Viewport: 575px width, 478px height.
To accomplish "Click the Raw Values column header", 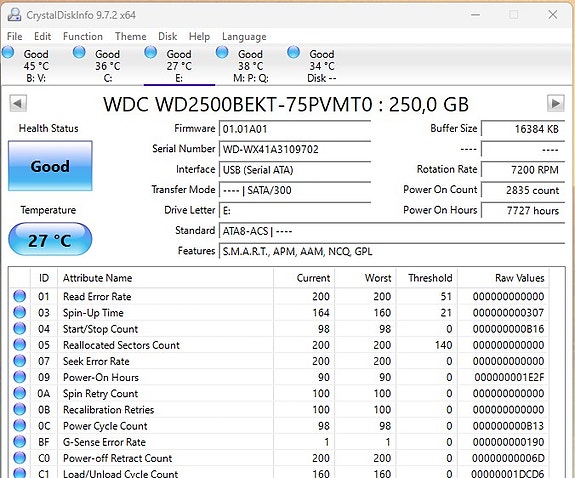I will (x=519, y=278).
